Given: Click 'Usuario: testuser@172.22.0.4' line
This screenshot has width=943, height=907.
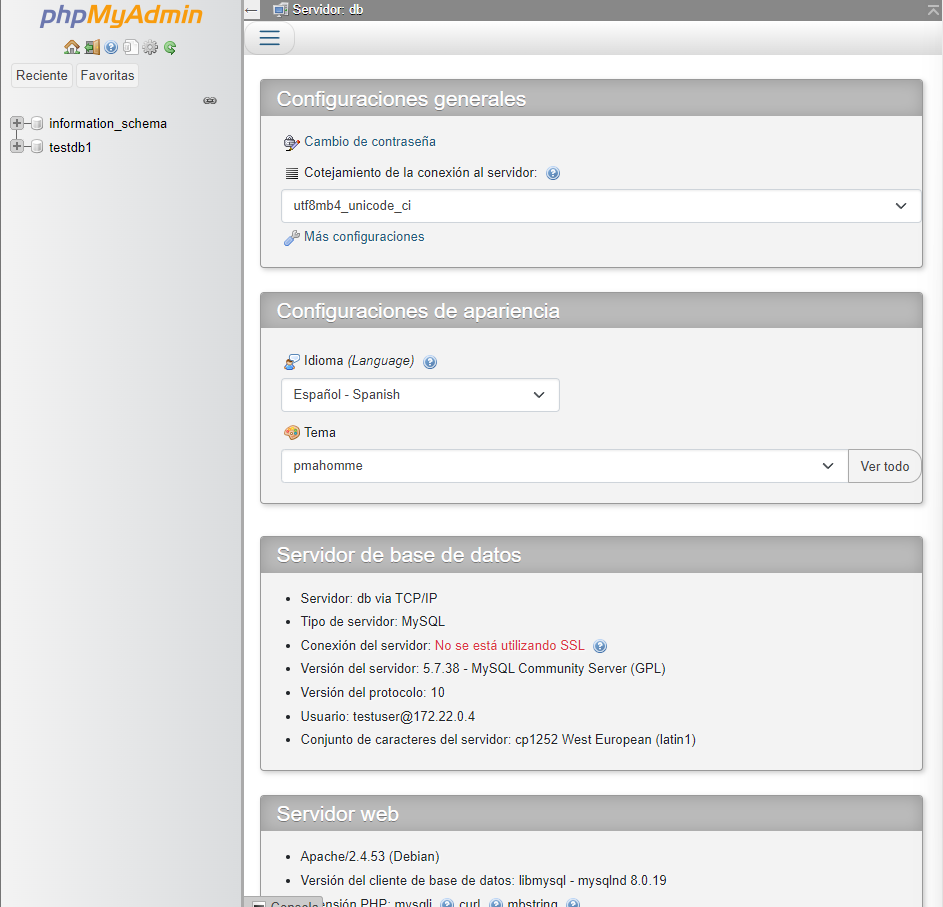Looking at the screenshot, I should [388, 716].
